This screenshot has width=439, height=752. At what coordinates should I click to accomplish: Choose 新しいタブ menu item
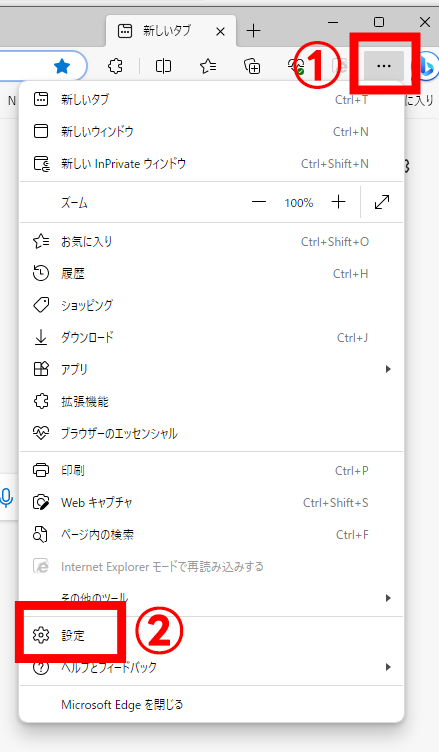pyautogui.click(x=211, y=100)
